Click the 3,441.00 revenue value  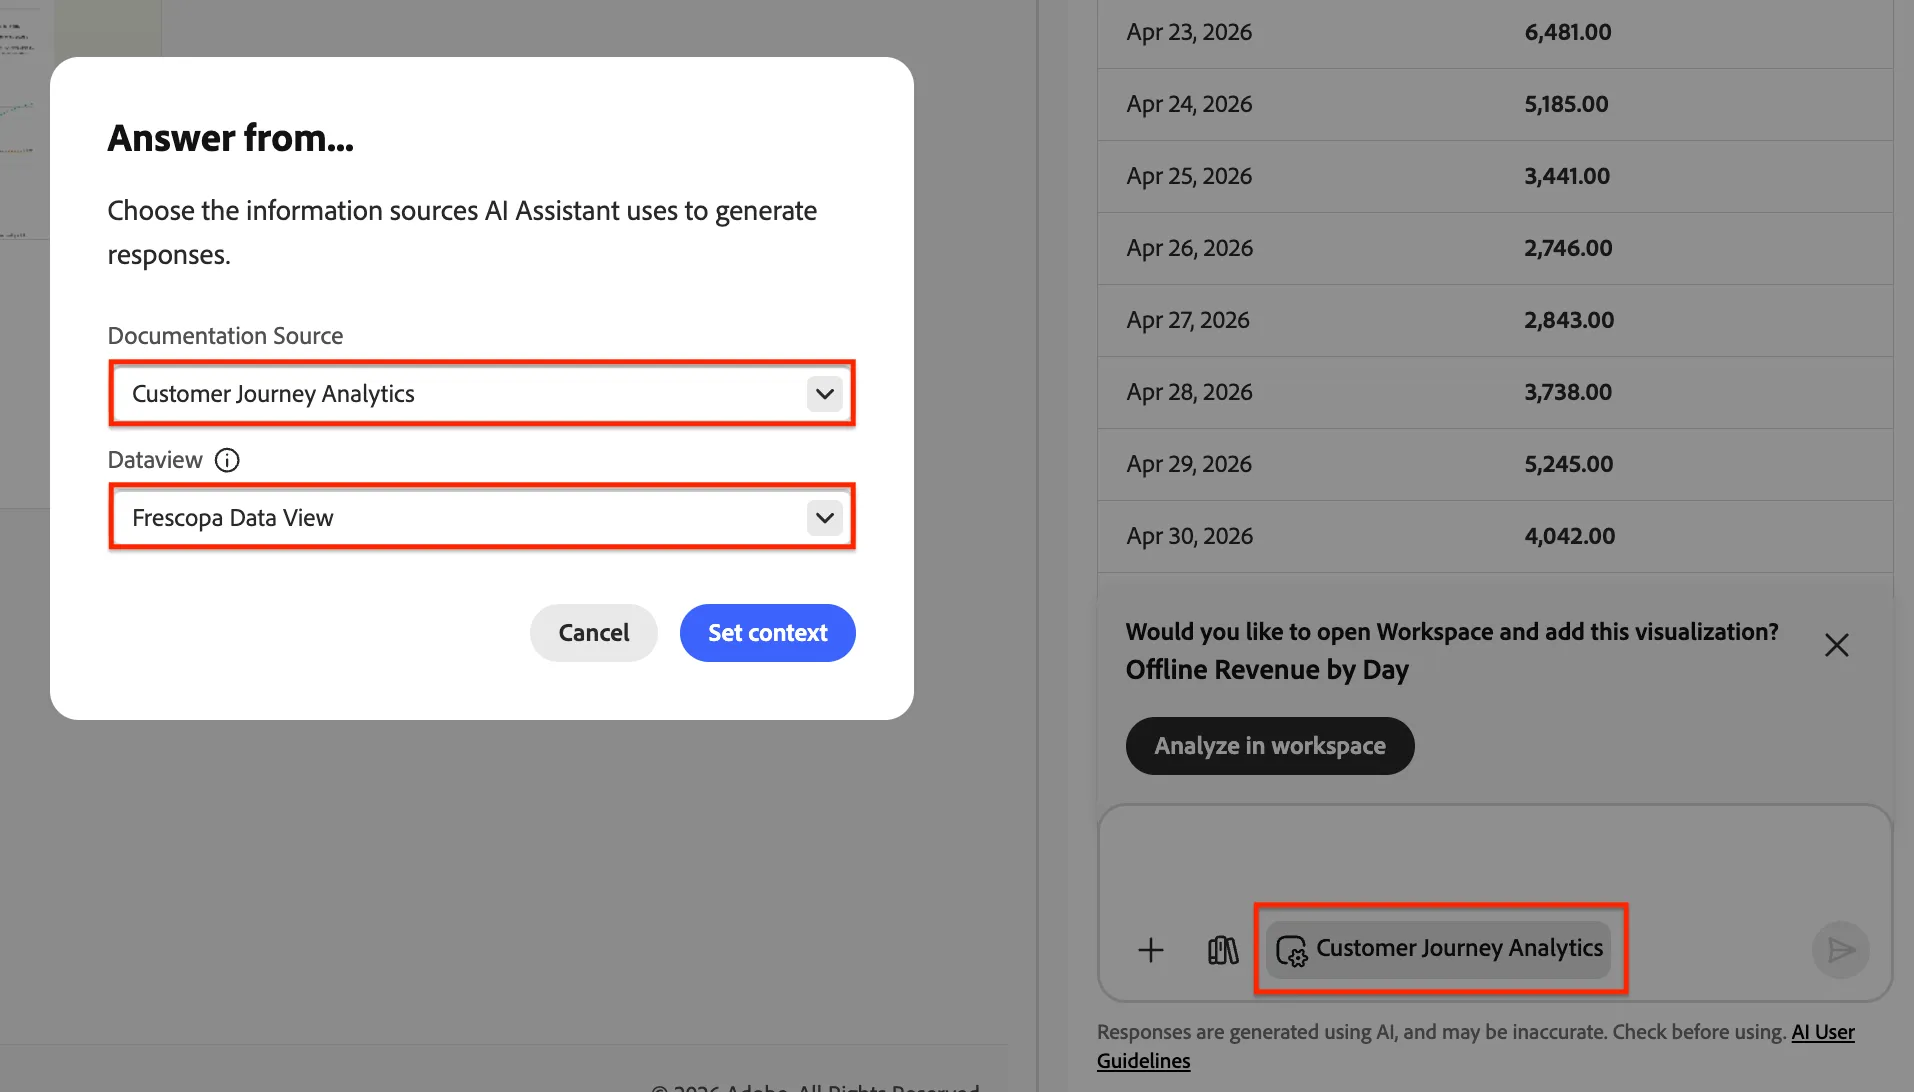click(x=1567, y=176)
